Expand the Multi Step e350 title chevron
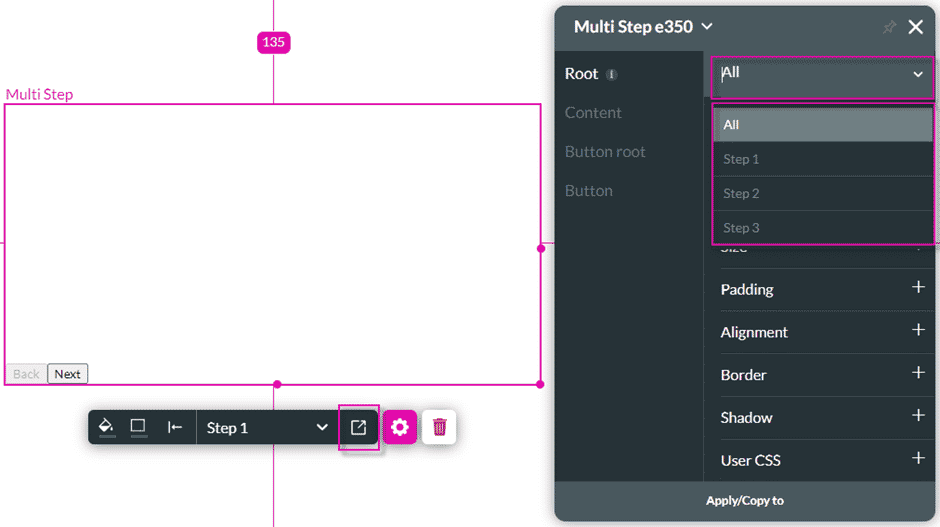 pyautogui.click(x=707, y=26)
